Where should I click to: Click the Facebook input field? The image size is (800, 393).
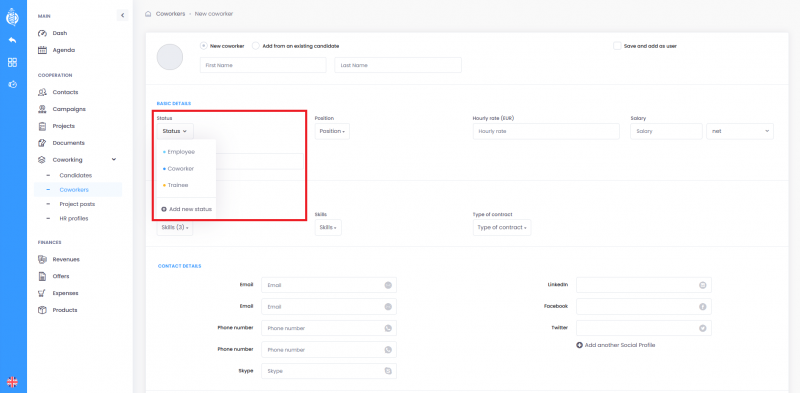point(644,307)
